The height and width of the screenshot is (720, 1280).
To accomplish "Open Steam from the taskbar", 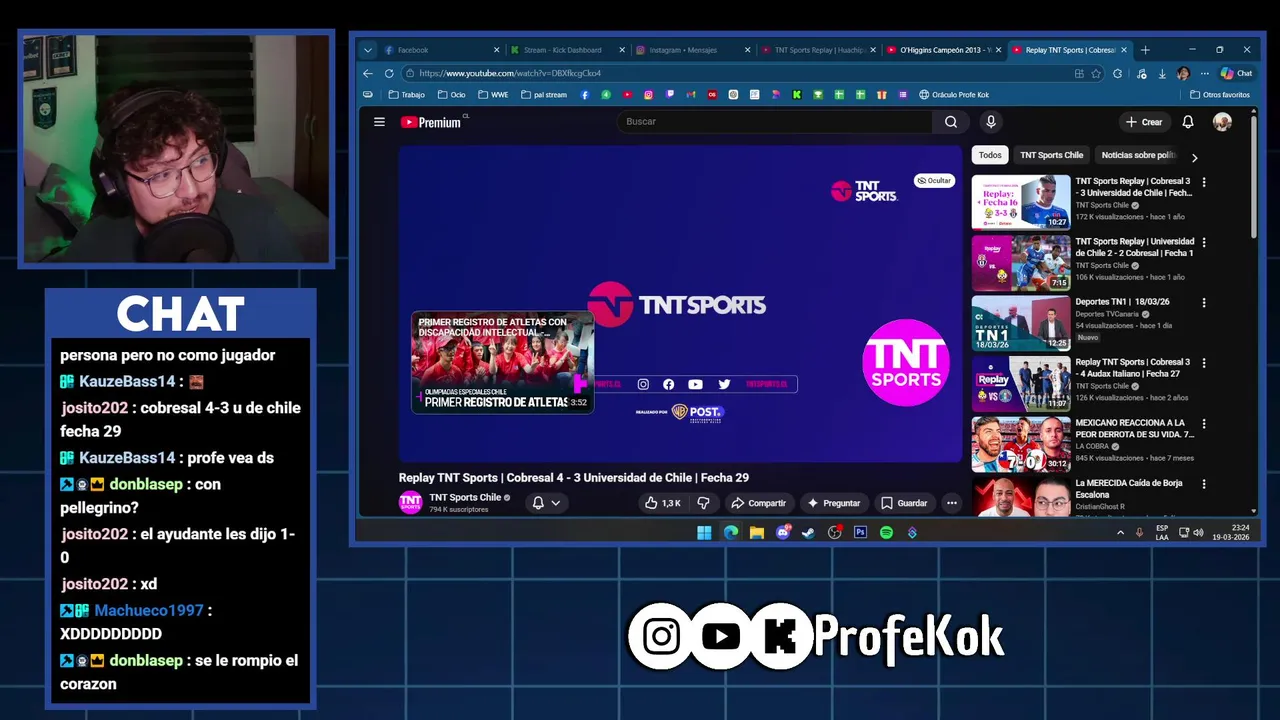I will click(808, 533).
